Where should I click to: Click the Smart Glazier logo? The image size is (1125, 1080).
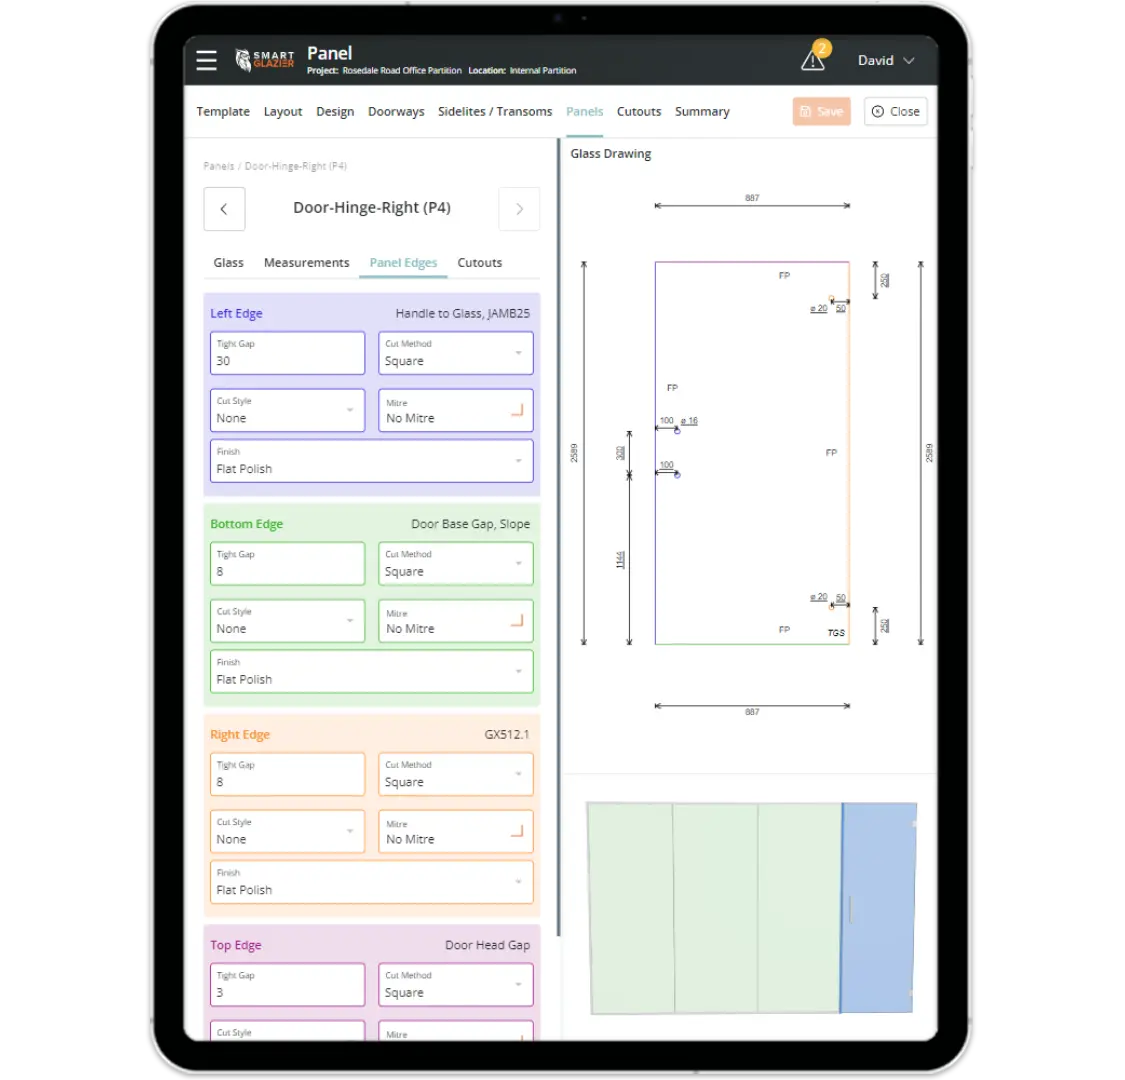[265, 60]
